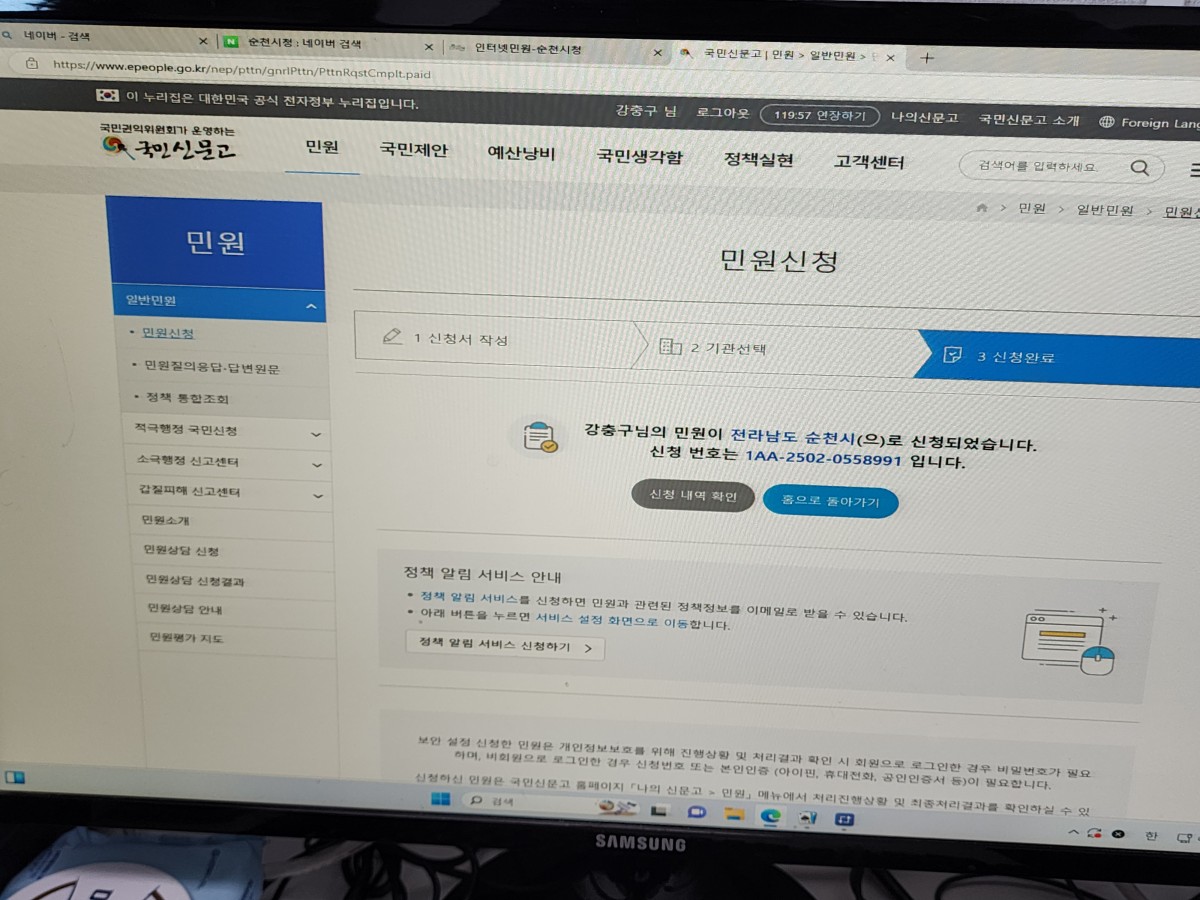Close the 인터넷민원-순천시청 tab
The width and height of the screenshot is (1200, 900).
(x=657, y=52)
